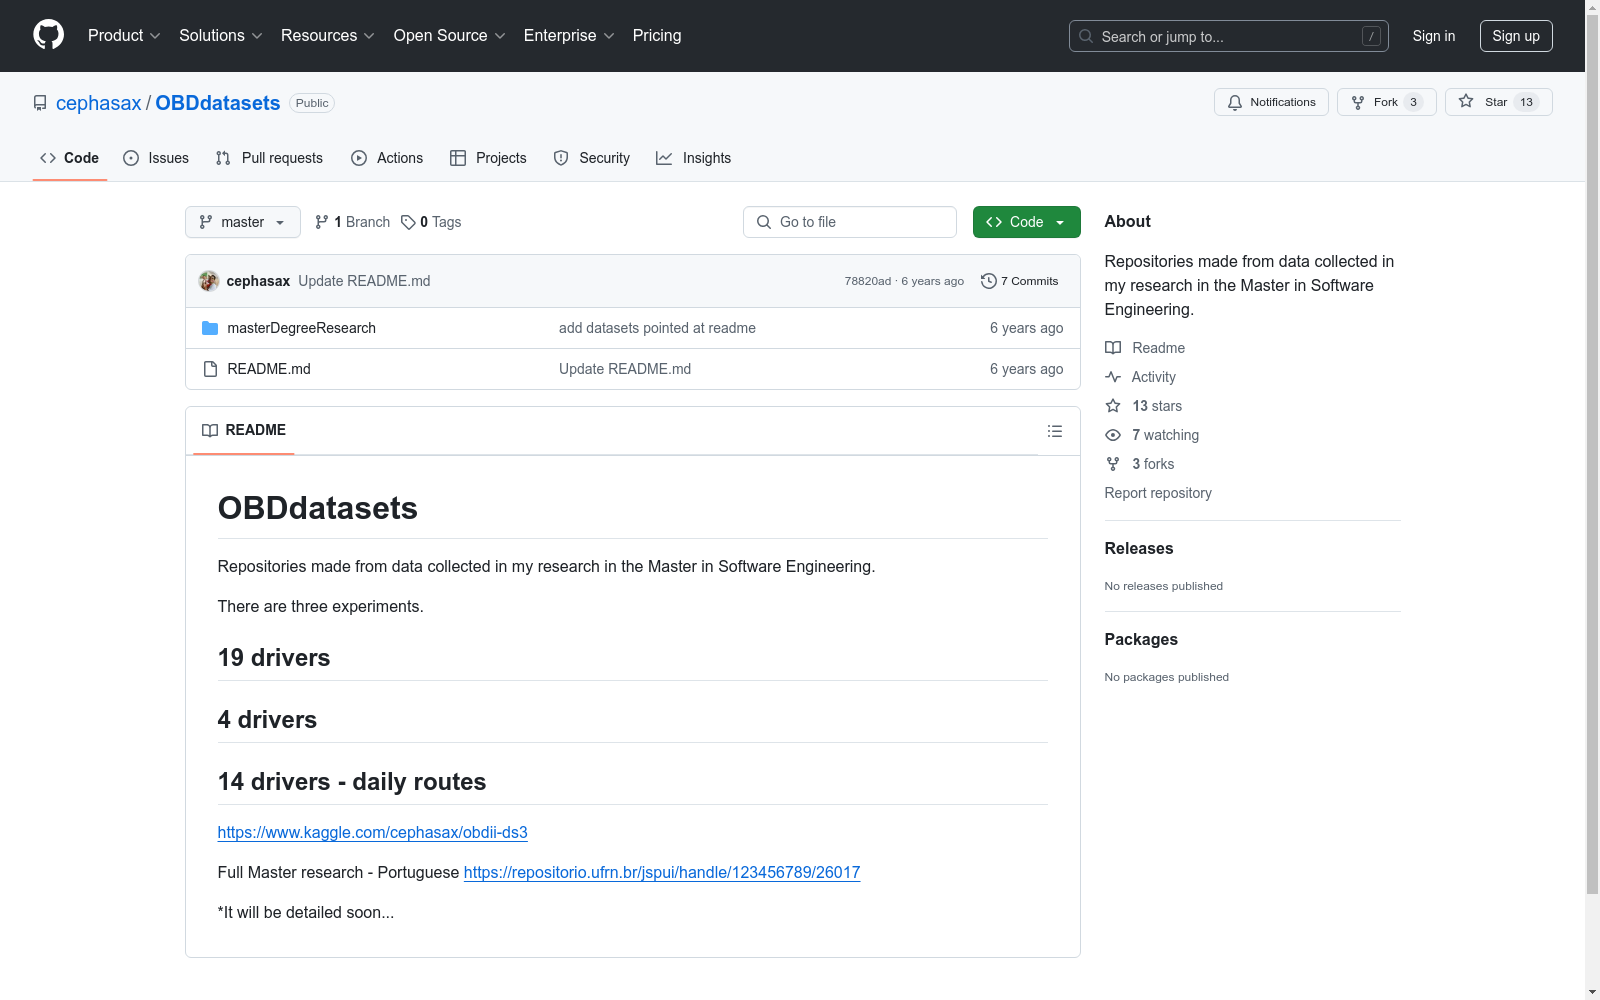The width and height of the screenshot is (1600, 1000).
Task: Click the cephasax avatar in commit row
Action: [x=209, y=281]
